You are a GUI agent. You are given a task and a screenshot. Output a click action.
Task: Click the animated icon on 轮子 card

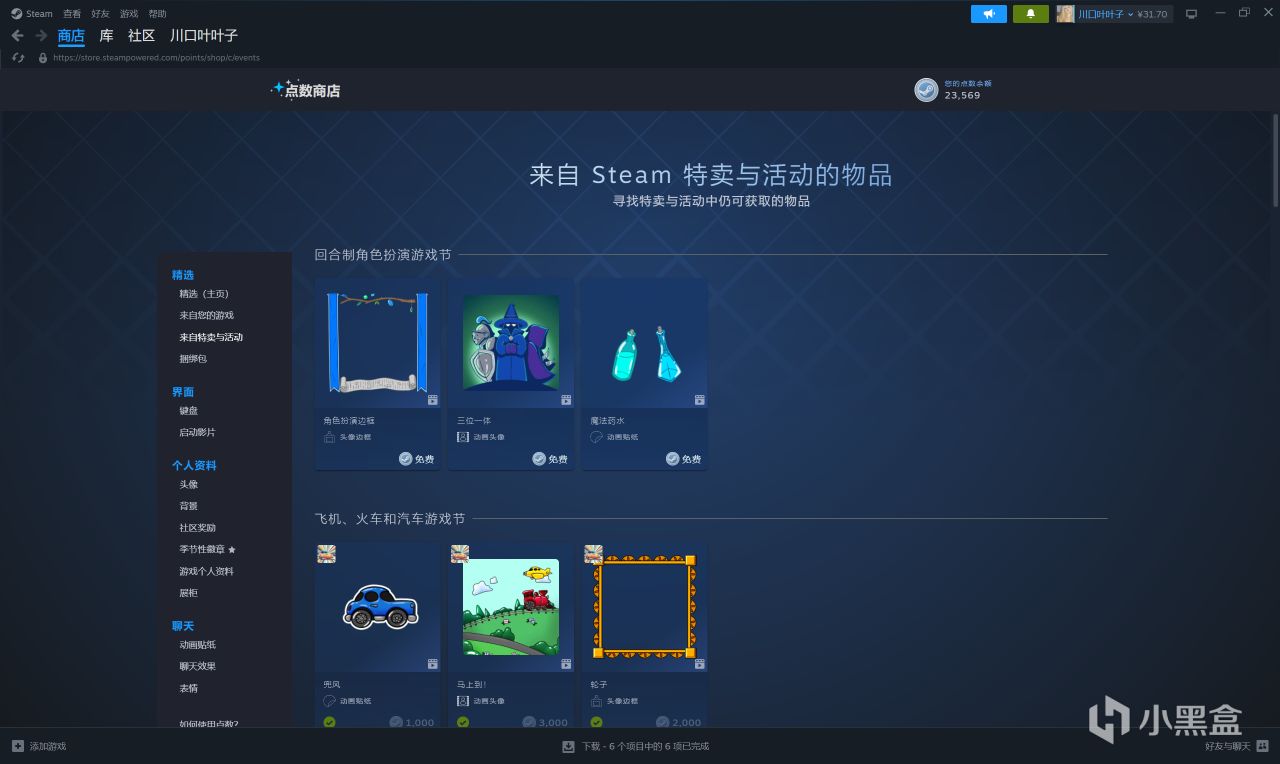[700, 664]
